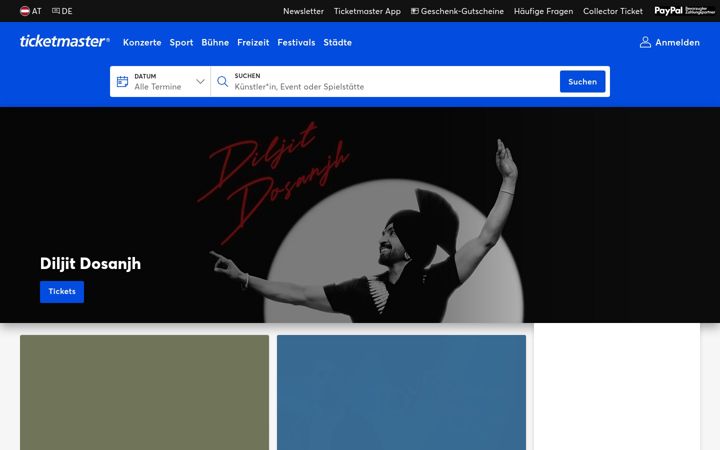Open the Sport menu
The width and height of the screenshot is (720, 450).
(x=181, y=42)
